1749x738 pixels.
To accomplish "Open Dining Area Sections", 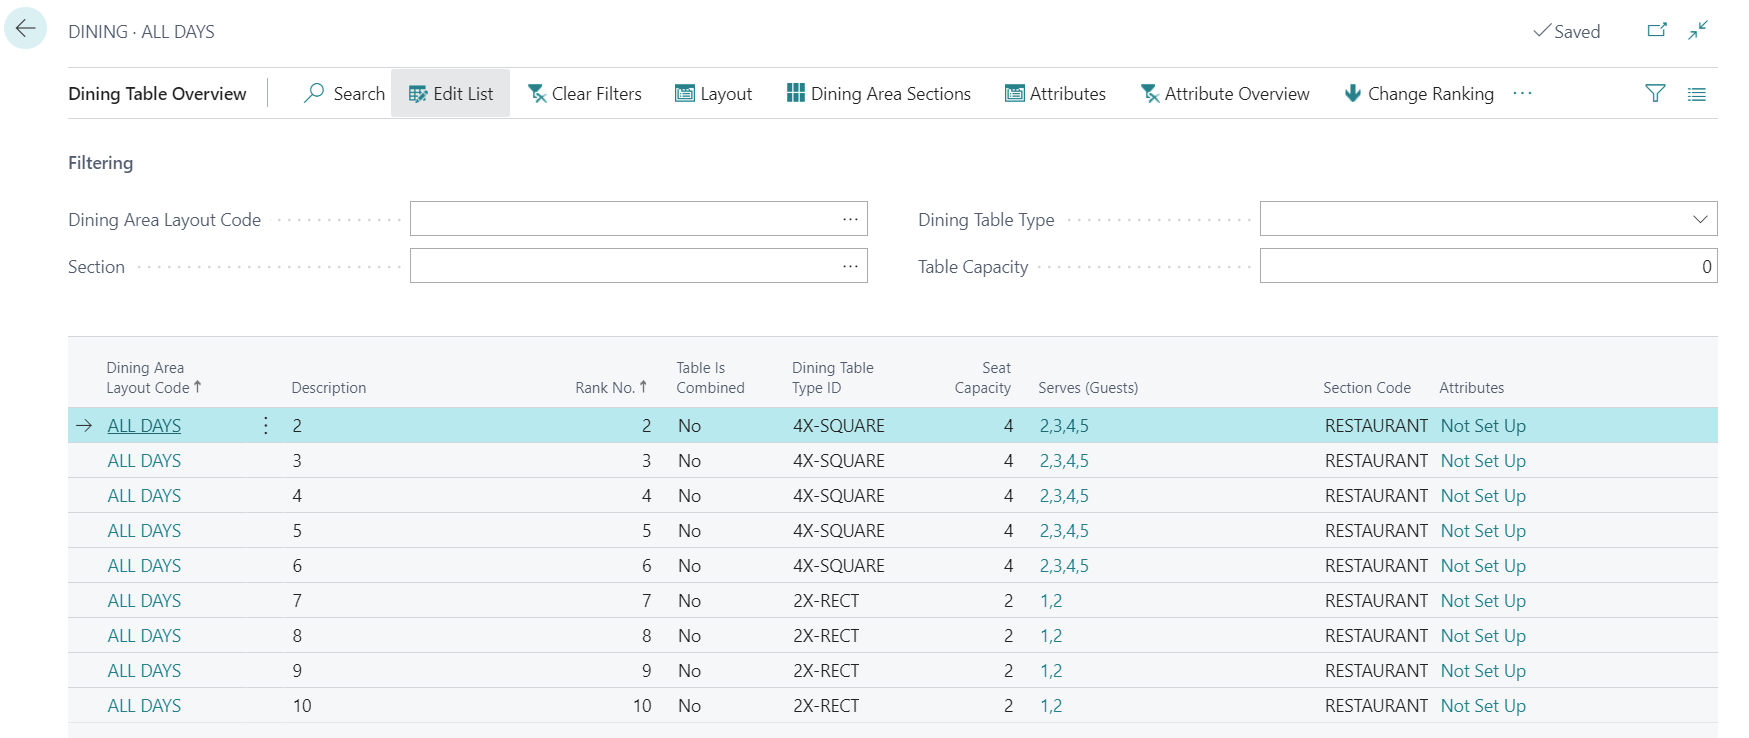I will 878,94.
